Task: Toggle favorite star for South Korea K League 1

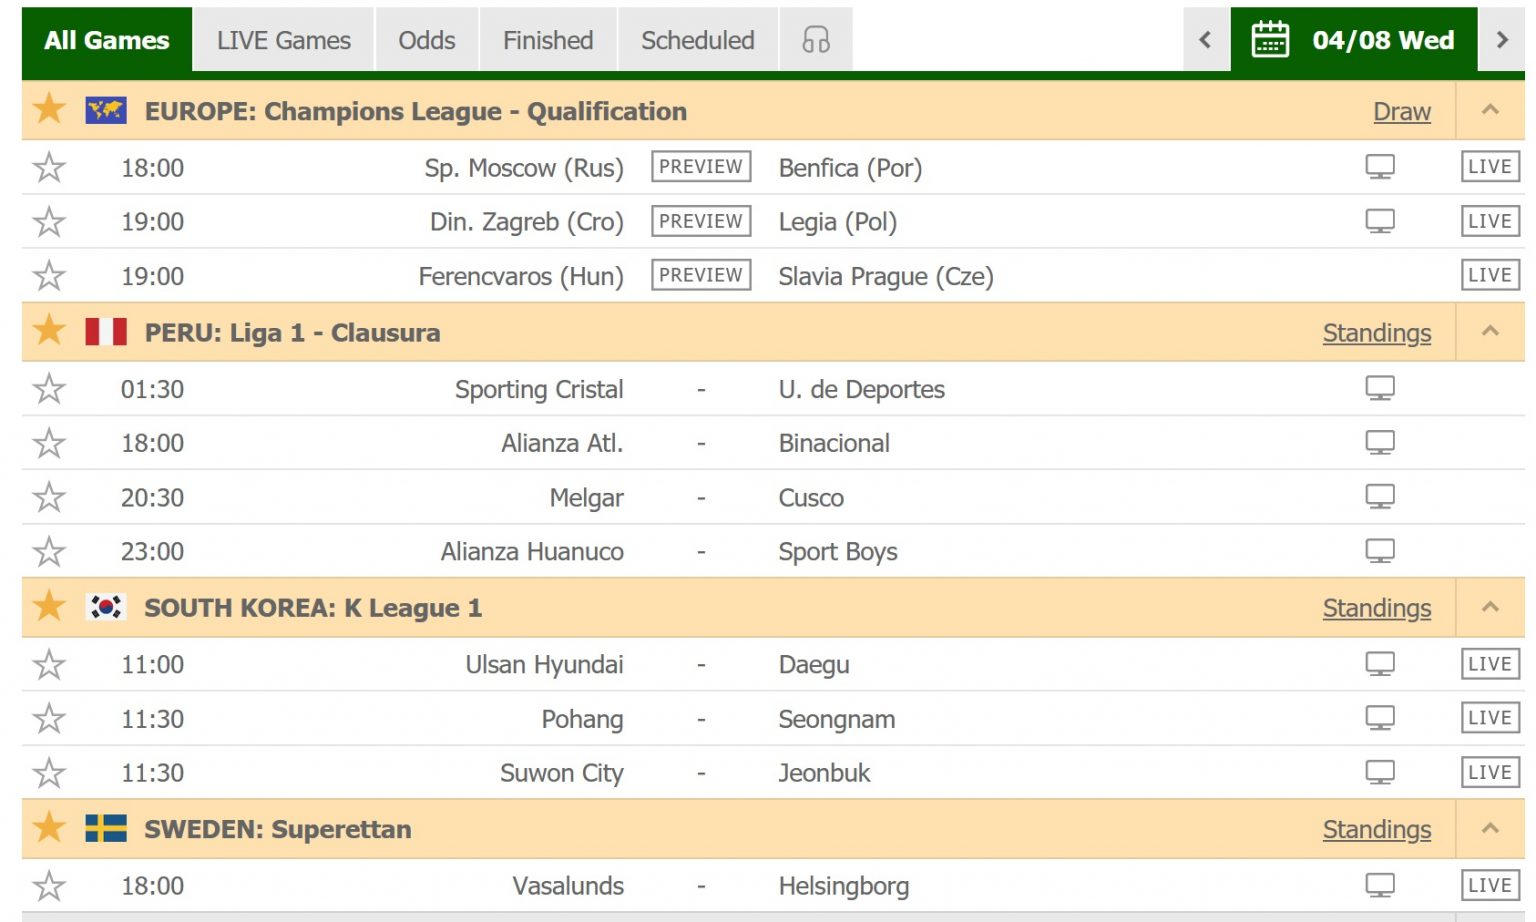Action: [x=49, y=606]
